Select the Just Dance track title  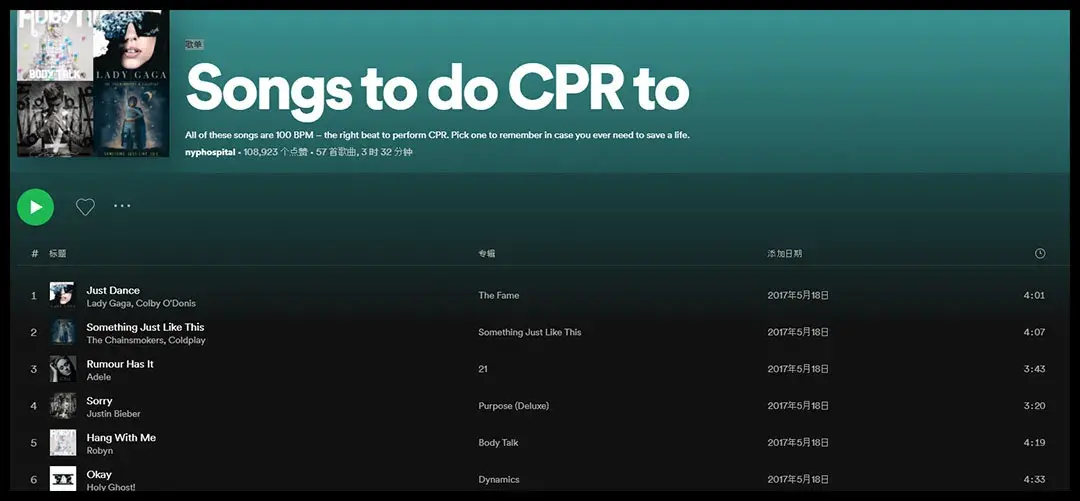[x=113, y=290]
